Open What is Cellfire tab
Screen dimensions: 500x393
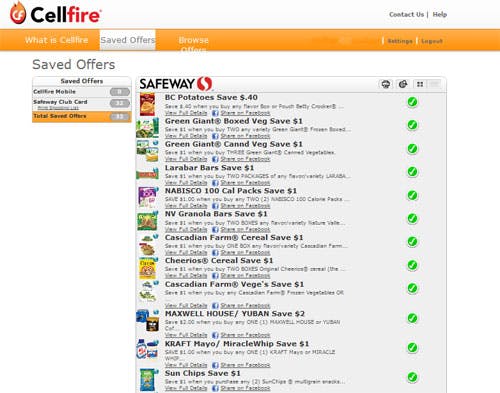click(x=56, y=40)
